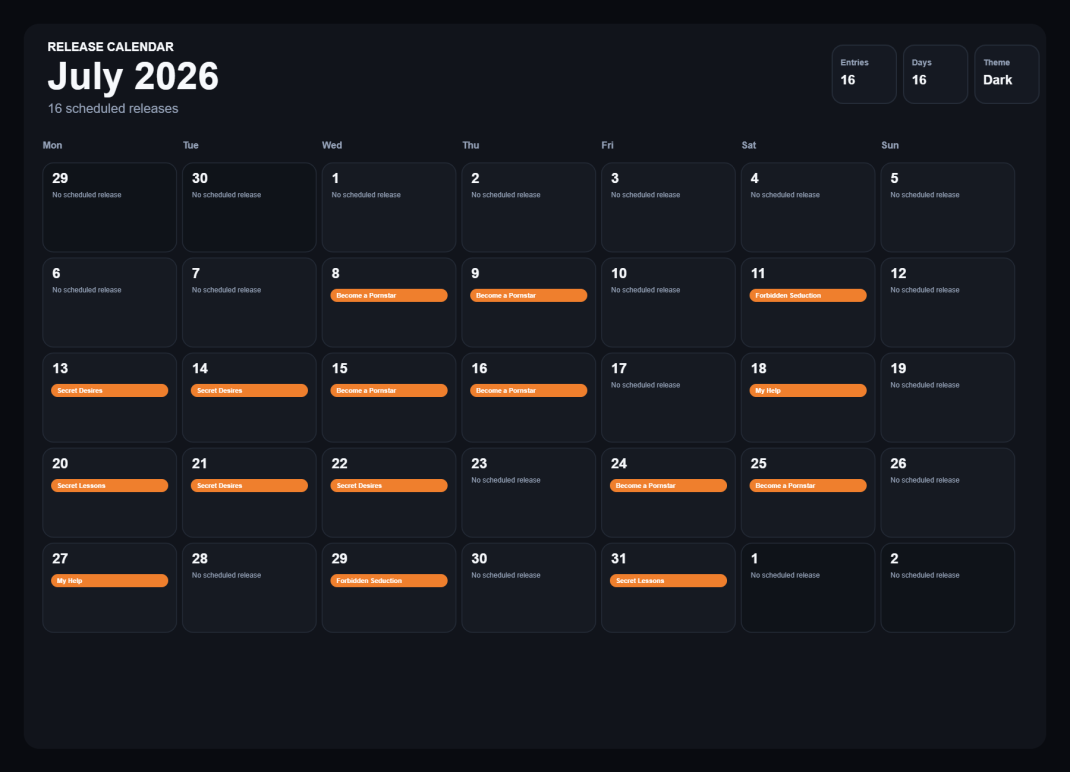Click the July 2026 month title

point(133,76)
